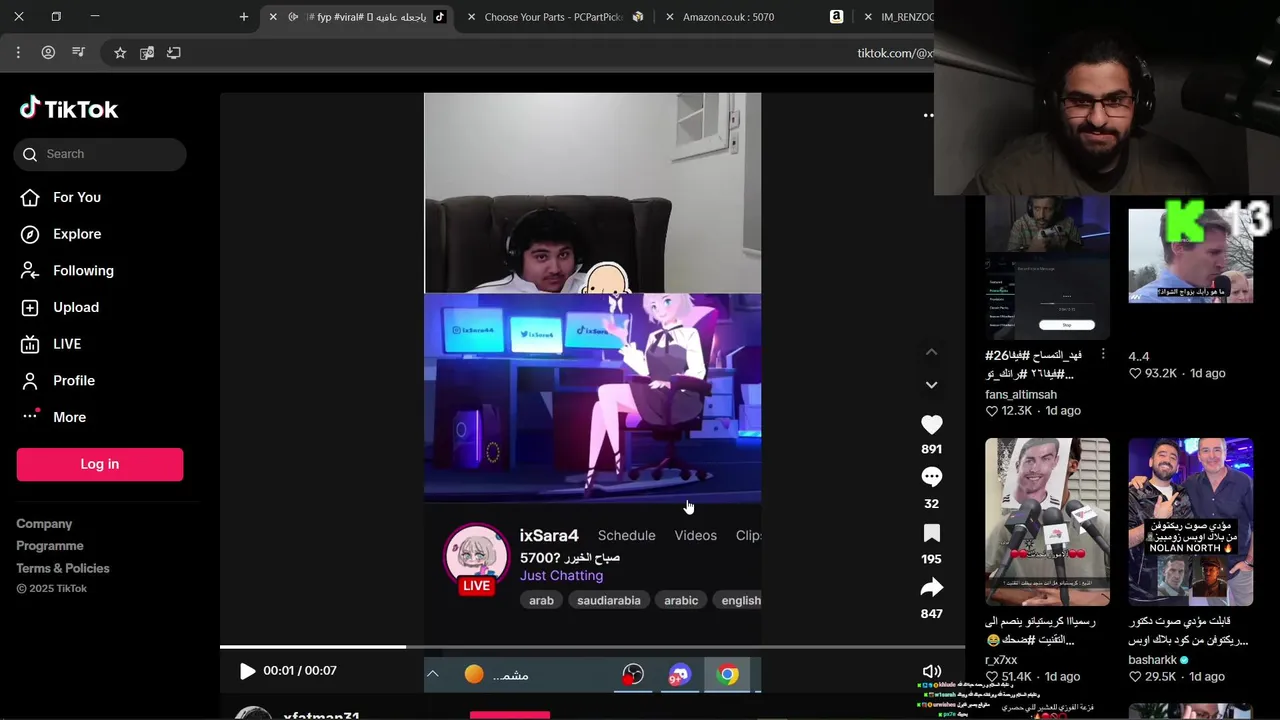The width and height of the screenshot is (1280, 720).
Task: Save video with the bookmark icon
Action: pyautogui.click(x=931, y=533)
